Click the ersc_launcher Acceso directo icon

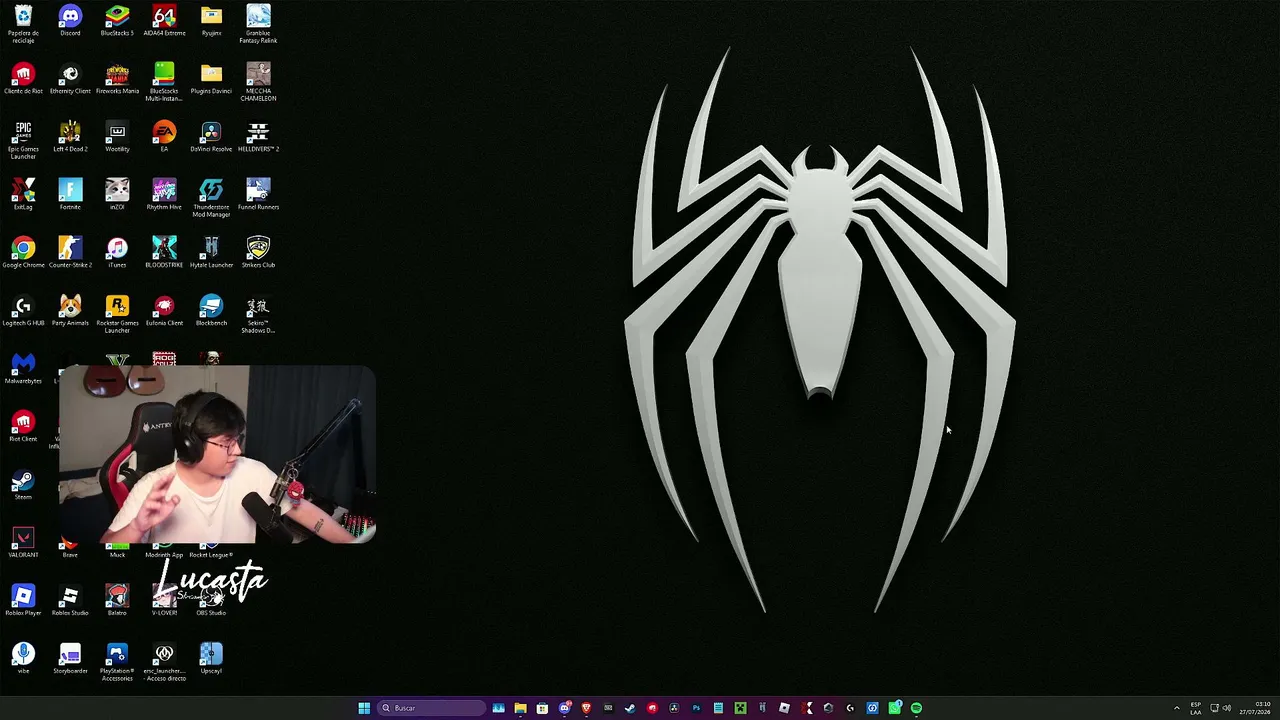[164, 662]
